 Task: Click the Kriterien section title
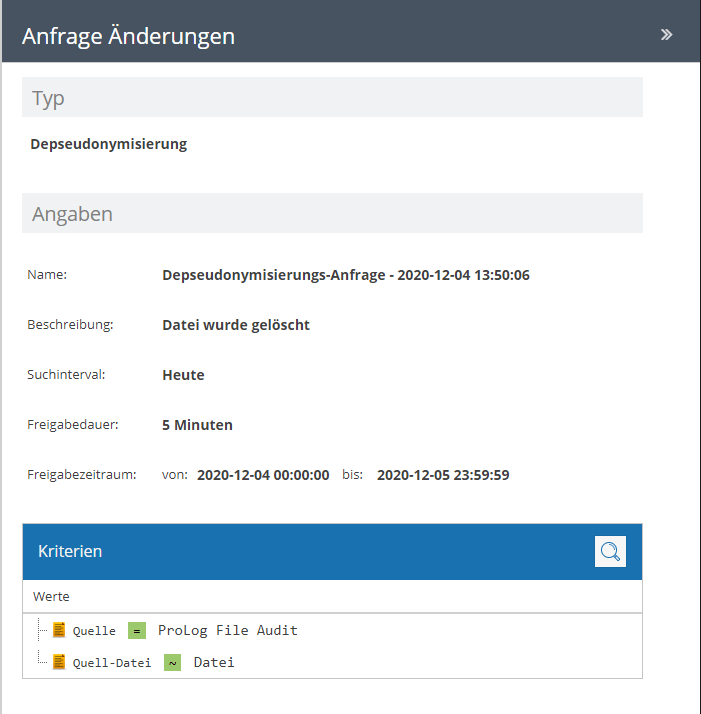point(70,551)
